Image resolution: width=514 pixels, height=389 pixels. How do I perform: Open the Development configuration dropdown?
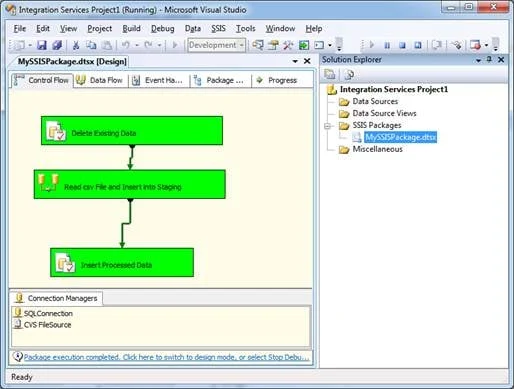[x=217, y=45]
